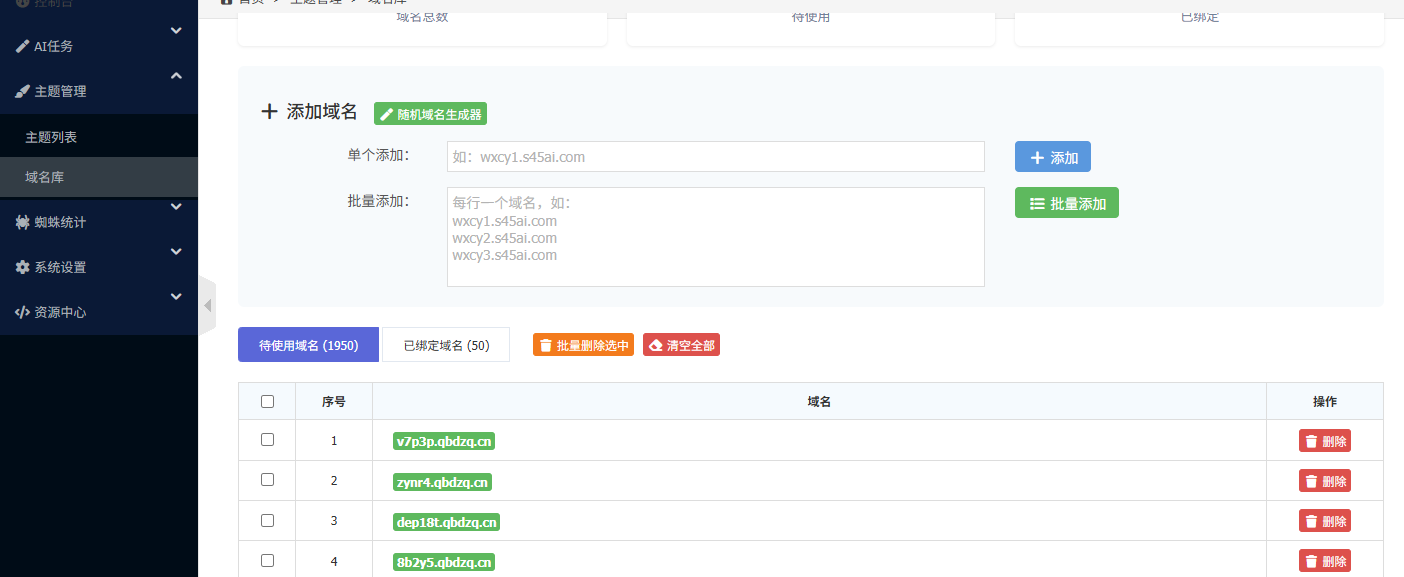Focus the 单个添加 domain input field

point(715,157)
